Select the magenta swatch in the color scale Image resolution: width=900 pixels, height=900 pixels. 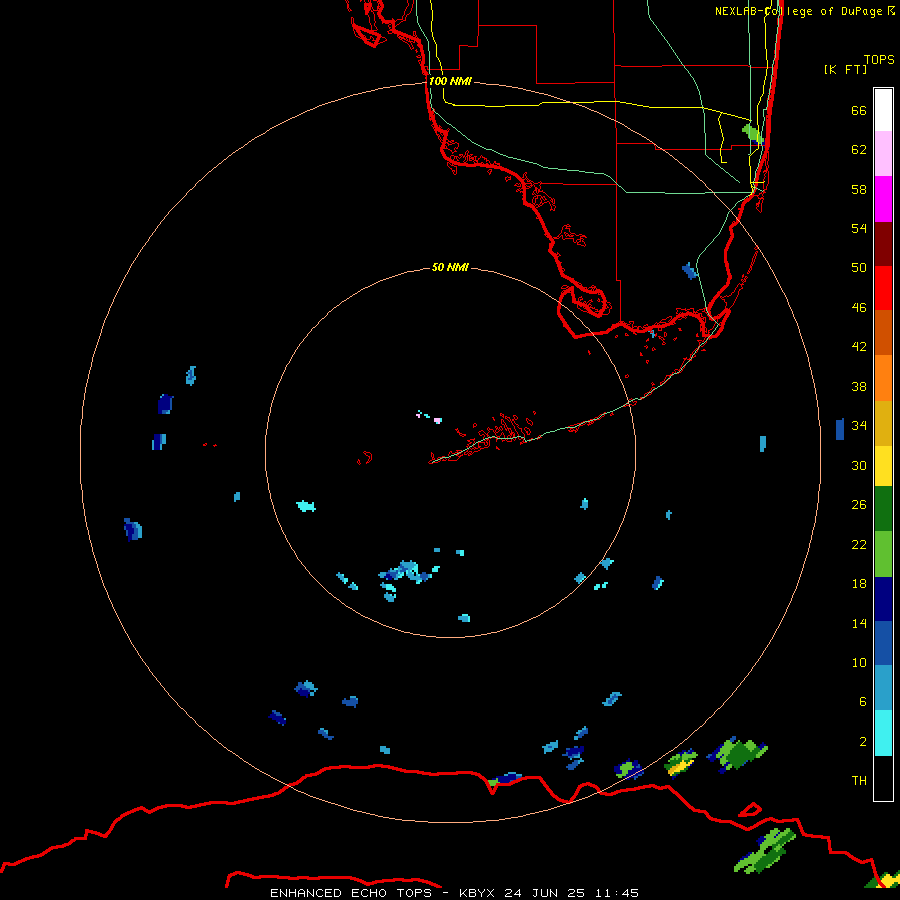click(883, 199)
